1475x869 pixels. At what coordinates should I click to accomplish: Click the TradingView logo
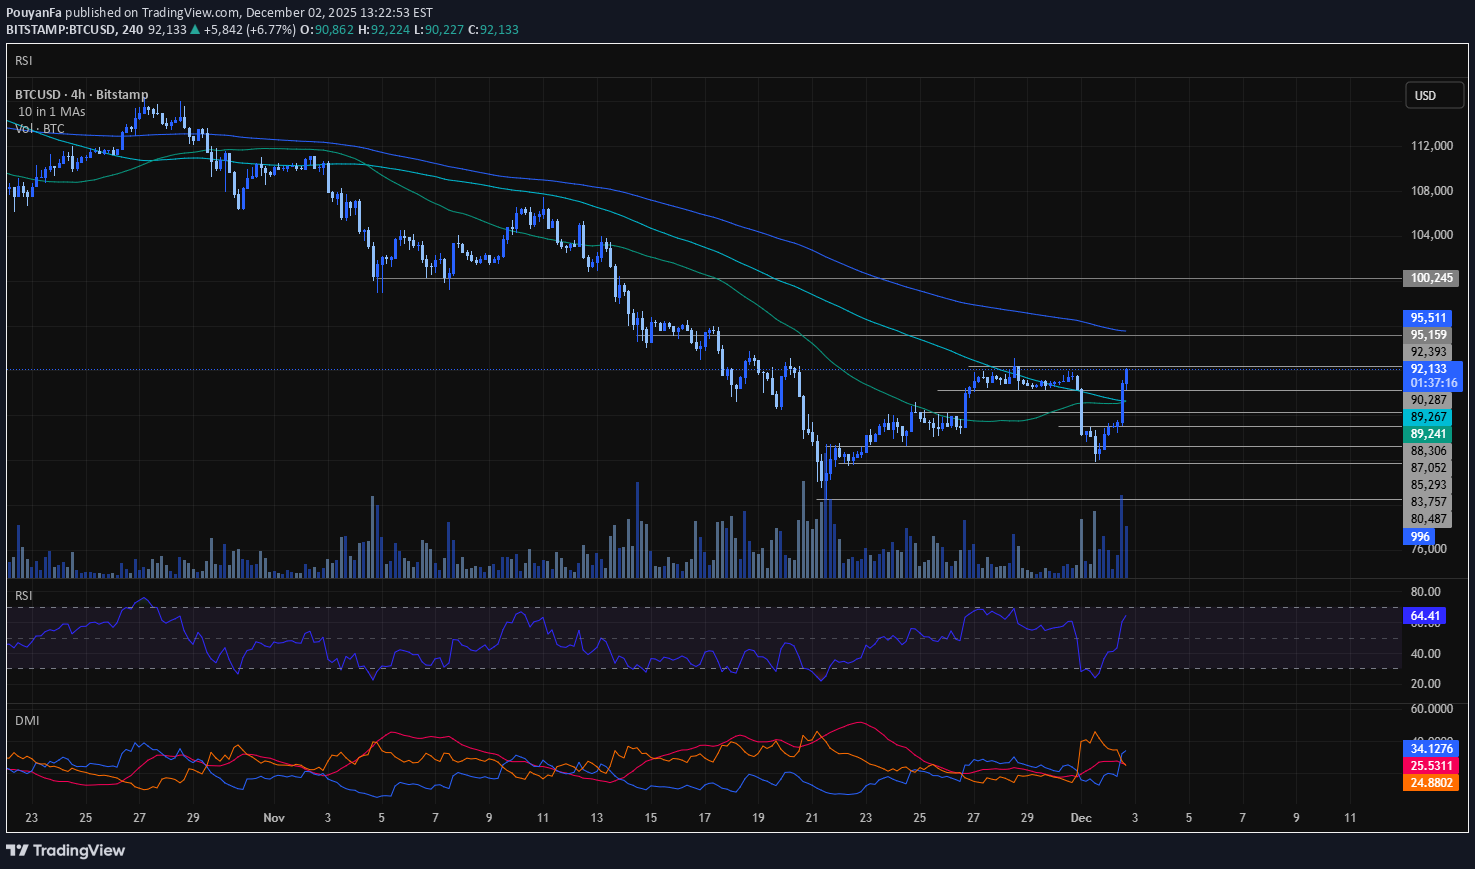click(66, 850)
